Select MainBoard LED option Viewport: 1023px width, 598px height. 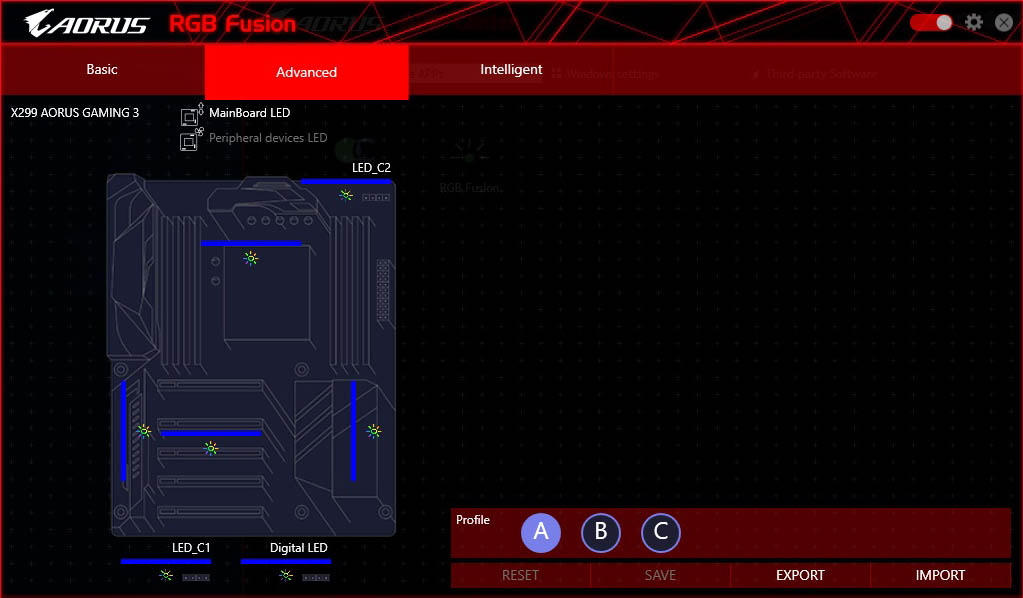pyautogui.click(x=249, y=113)
